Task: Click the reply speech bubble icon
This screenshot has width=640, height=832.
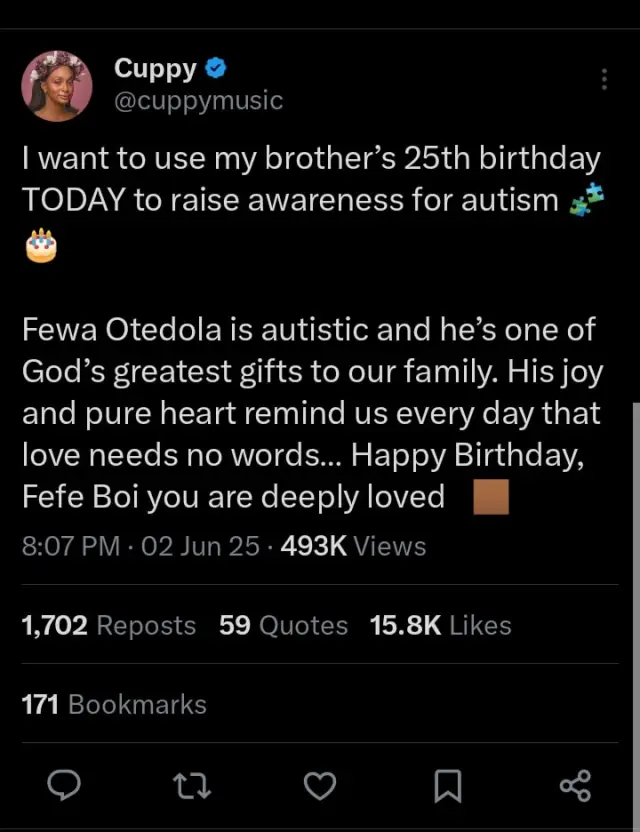Action: (x=64, y=786)
